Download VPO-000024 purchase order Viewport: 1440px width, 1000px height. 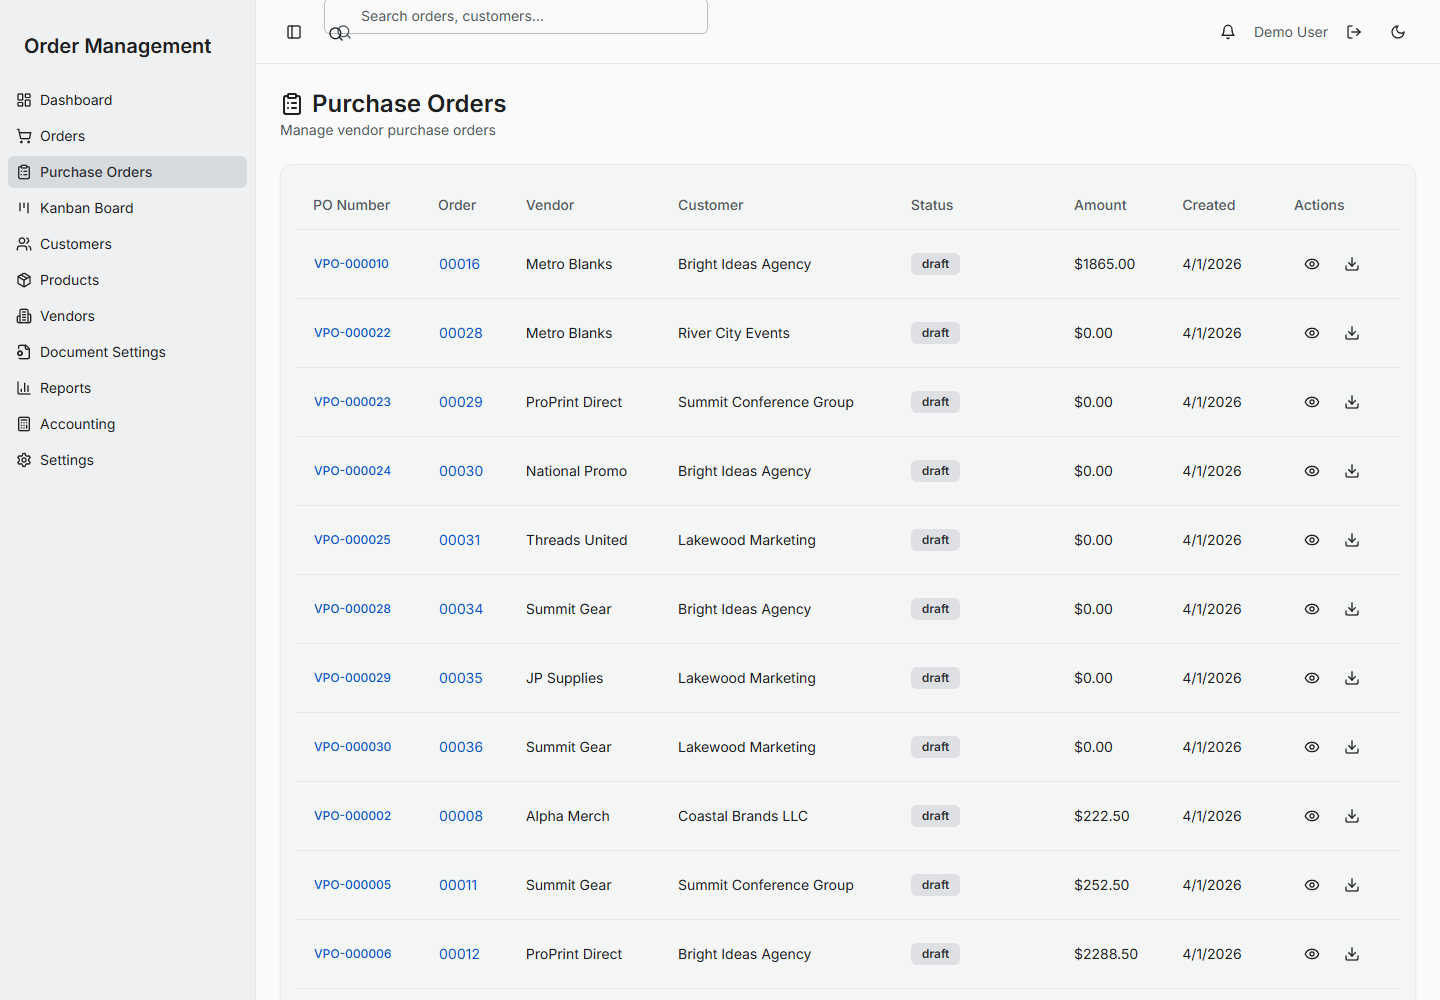[1352, 471]
